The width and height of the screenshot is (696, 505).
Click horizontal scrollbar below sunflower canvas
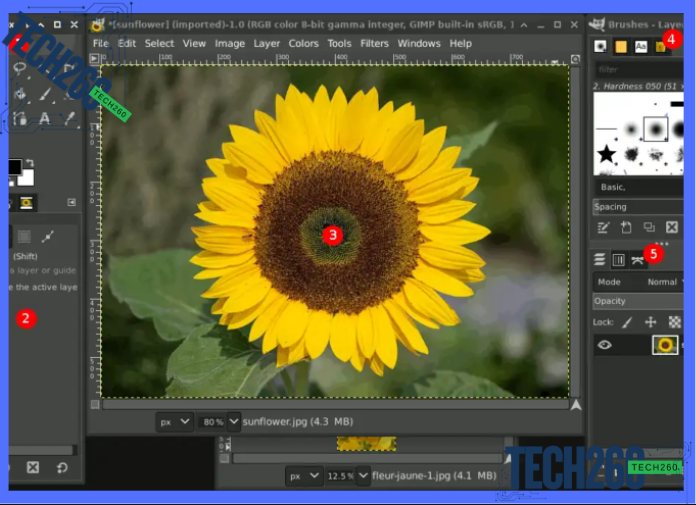tap(335, 404)
